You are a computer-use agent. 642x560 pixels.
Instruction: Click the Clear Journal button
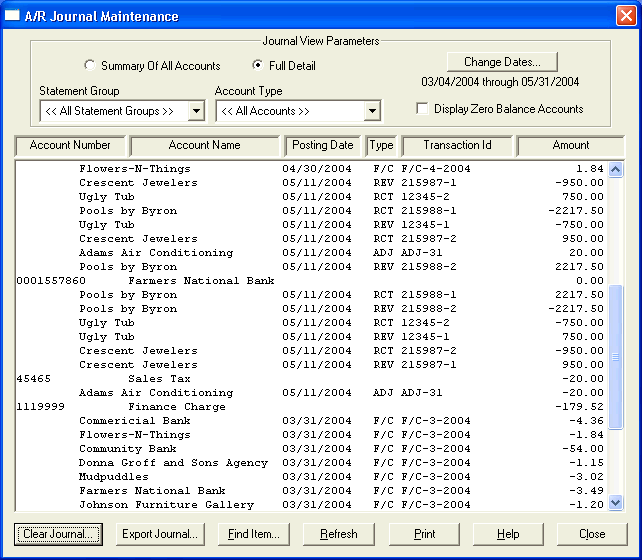[58, 534]
